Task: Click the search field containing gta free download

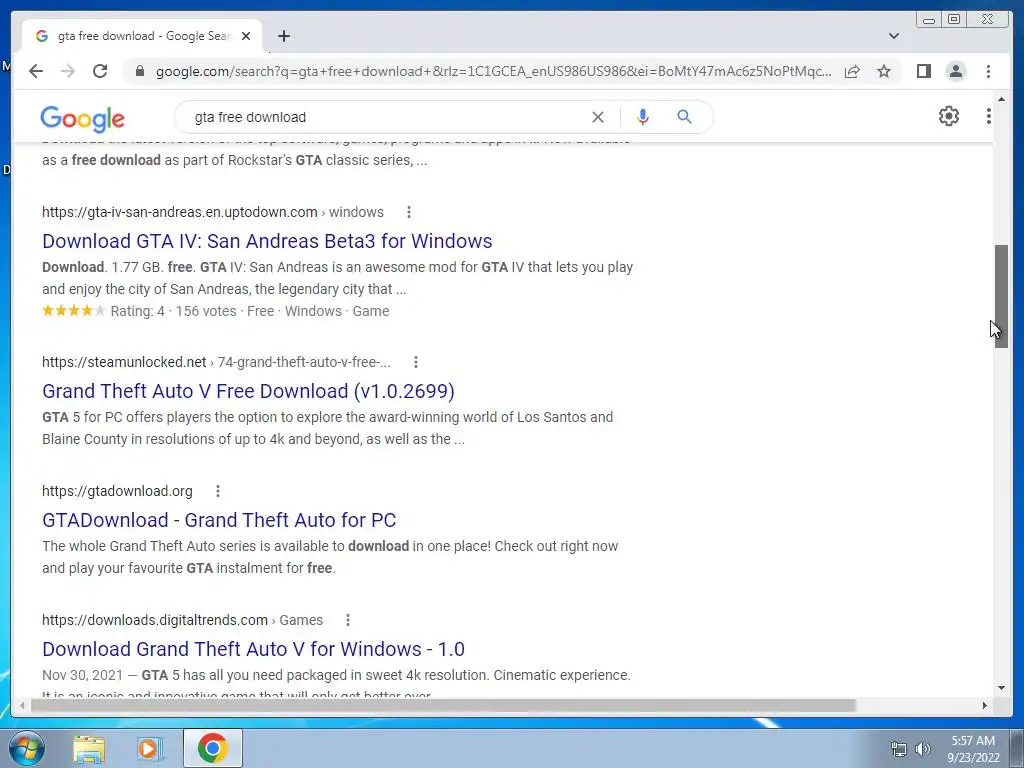Action: click(385, 117)
